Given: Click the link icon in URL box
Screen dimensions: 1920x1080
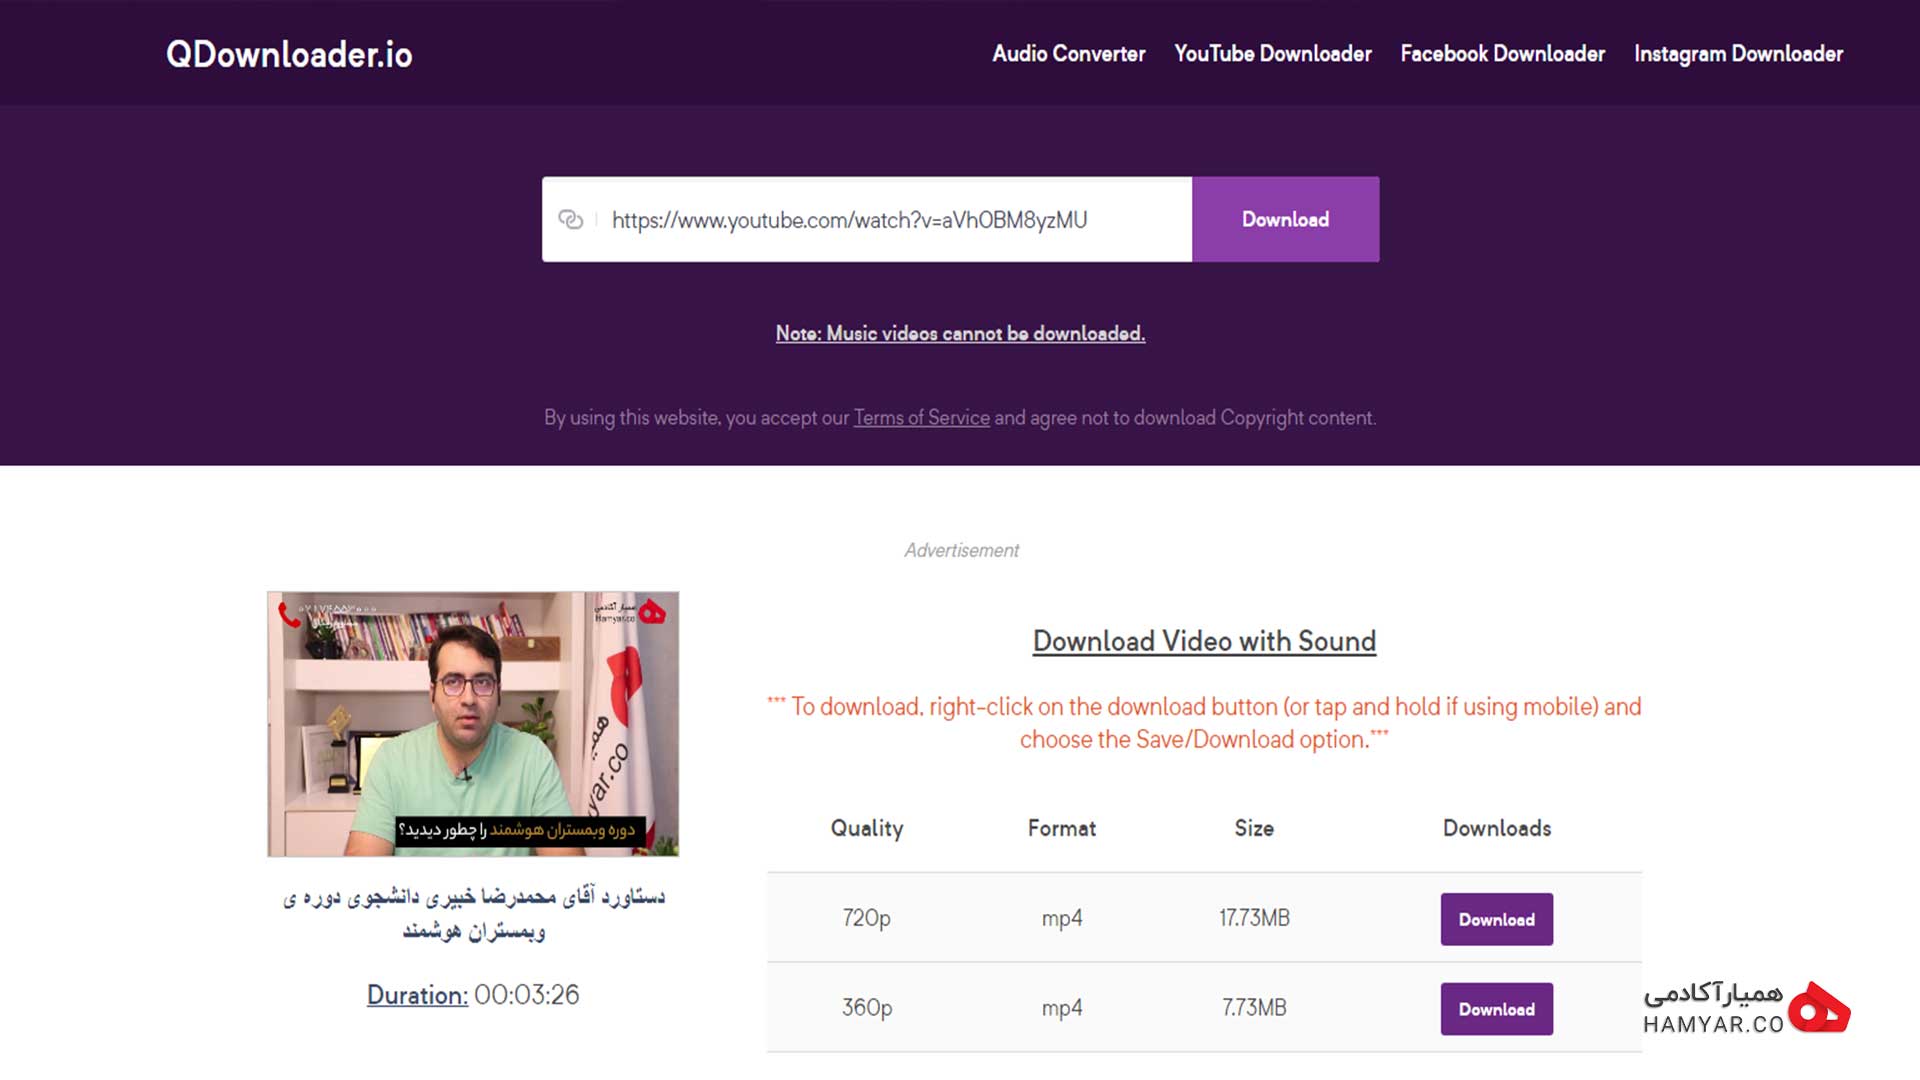Looking at the screenshot, I should (x=570, y=220).
